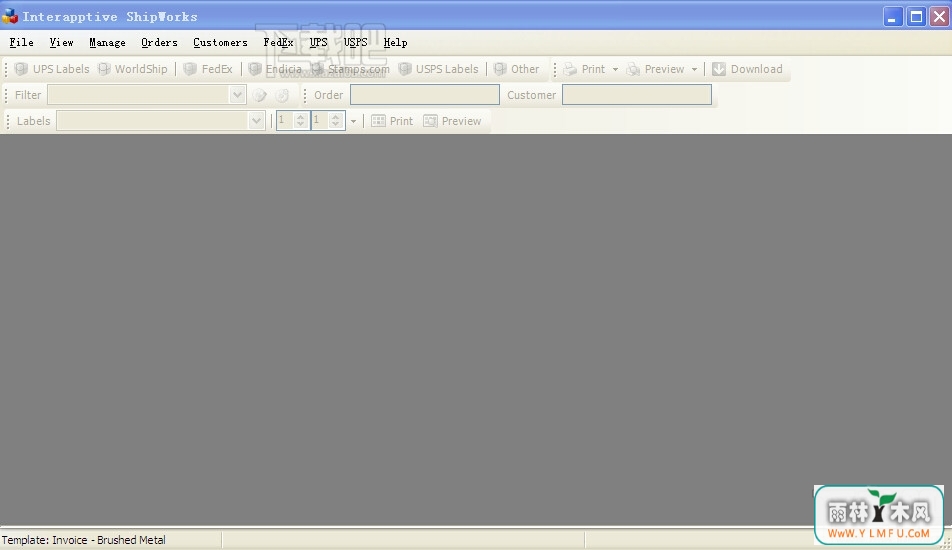The image size is (952, 550).
Task: Click the second round icon beside Filter dropdown
Action: 282,95
